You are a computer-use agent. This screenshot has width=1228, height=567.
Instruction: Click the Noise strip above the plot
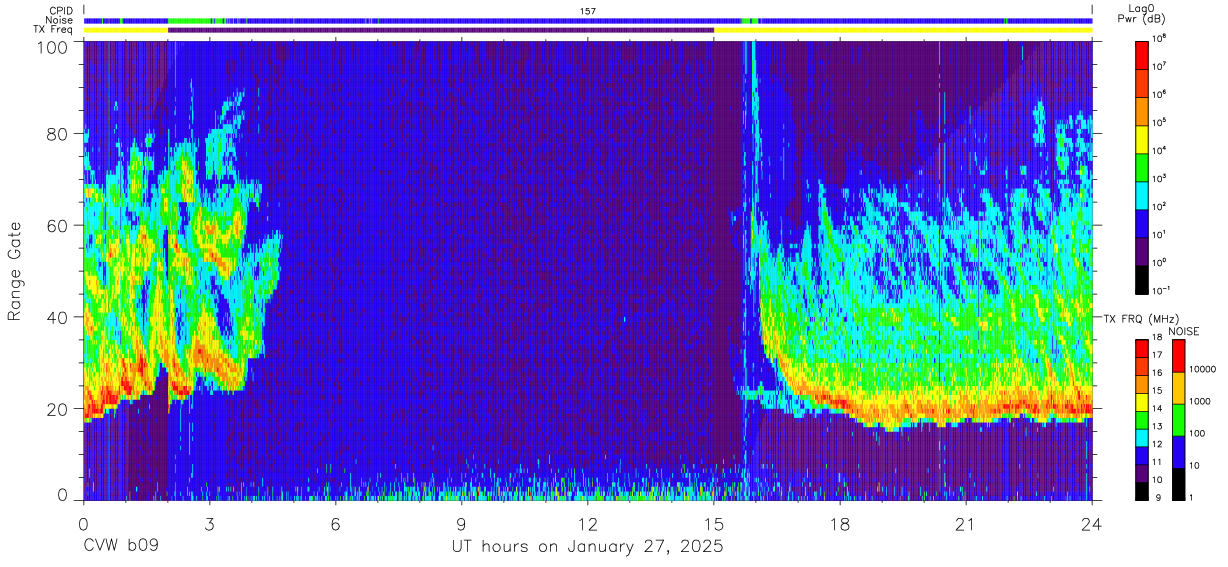coord(588,20)
